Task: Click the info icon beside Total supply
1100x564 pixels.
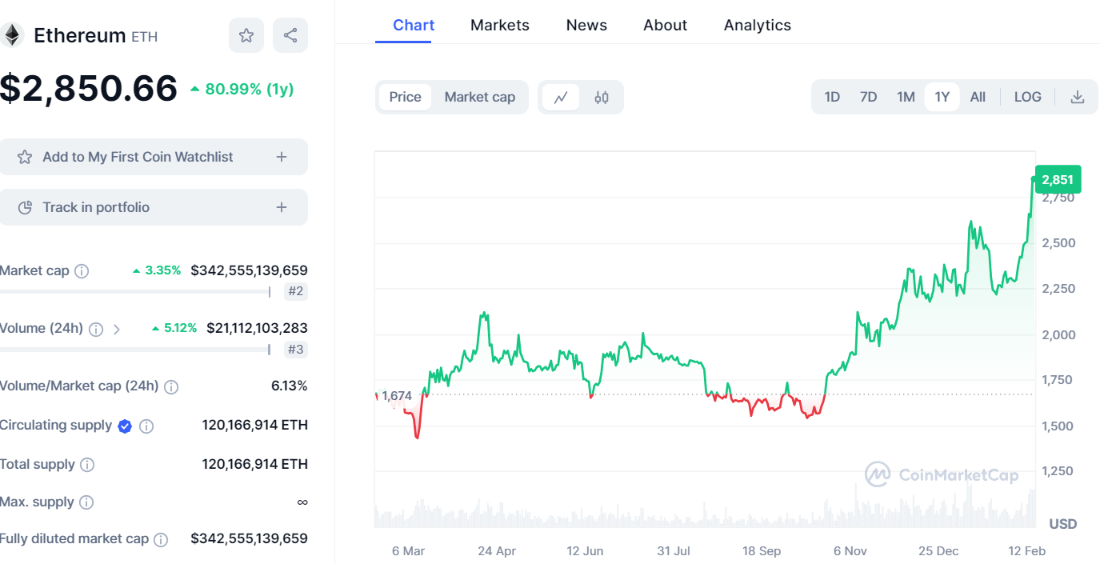Action: point(87,465)
